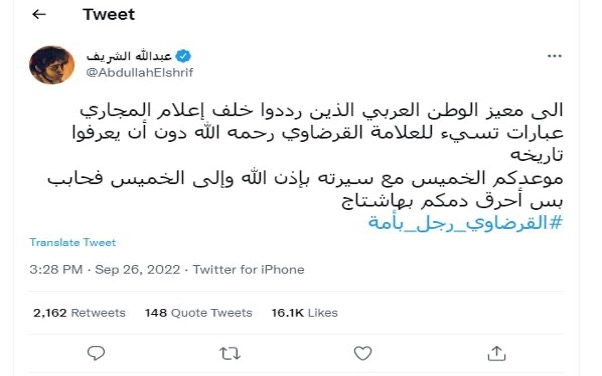View the 2,162 Retweets list

click(x=79, y=313)
